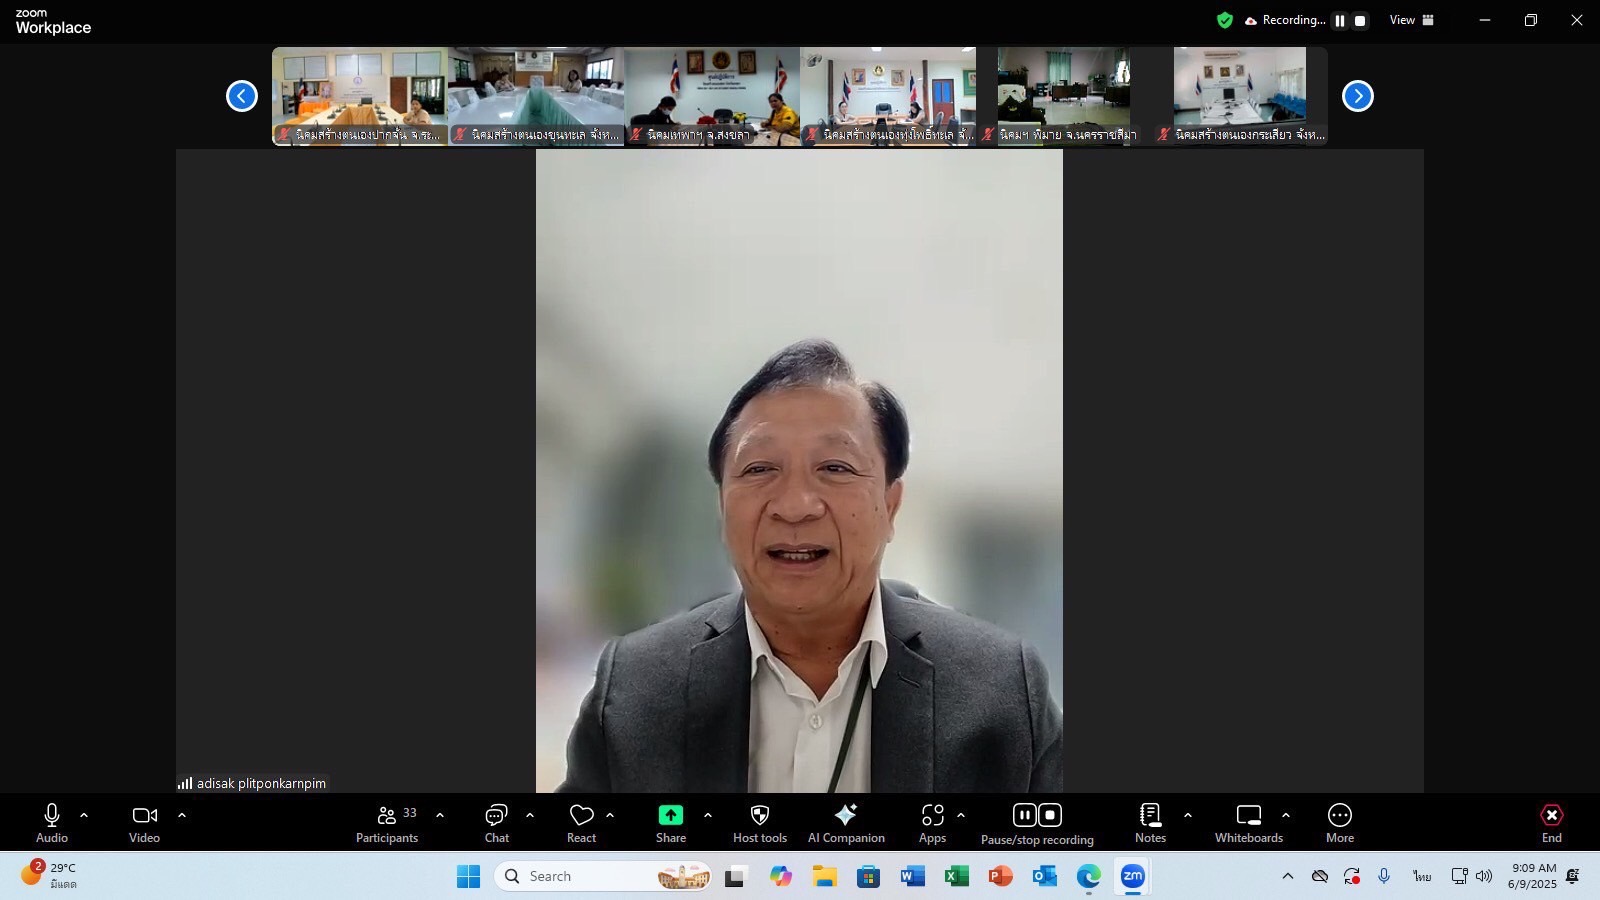Image resolution: width=1600 pixels, height=900 pixels.
Task: Open the volume tray icon
Action: point(1484,876)
